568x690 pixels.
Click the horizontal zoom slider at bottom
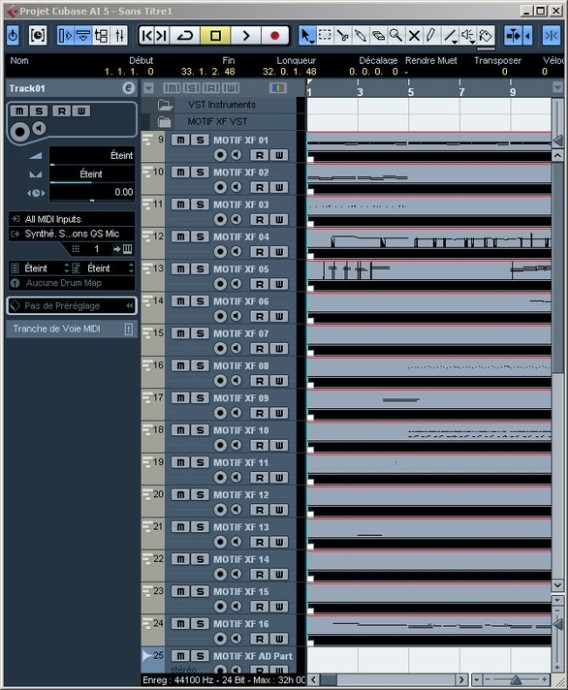click(515, 680)
